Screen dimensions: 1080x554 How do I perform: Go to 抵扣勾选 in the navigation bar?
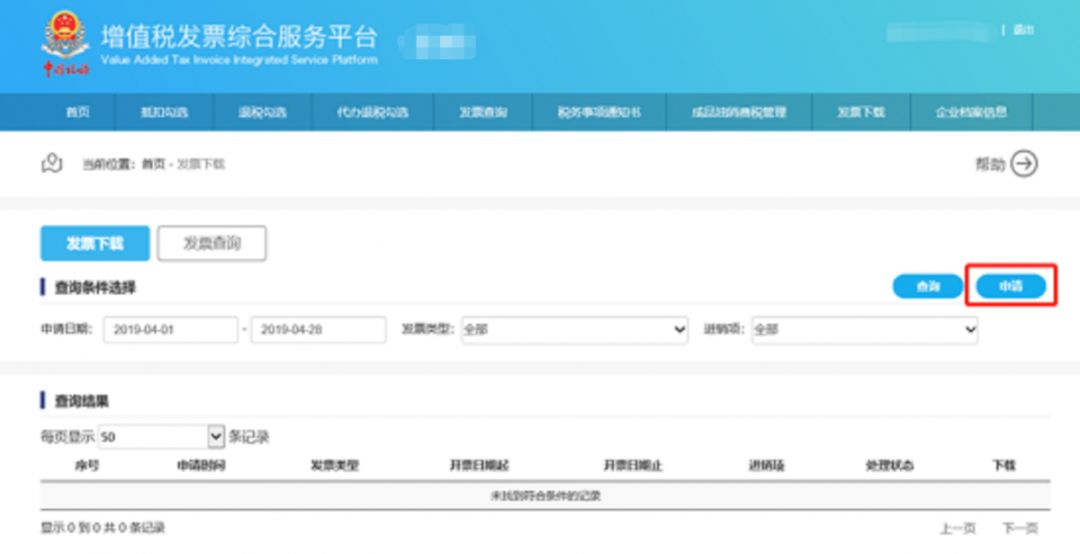click(x=165, y=112)
